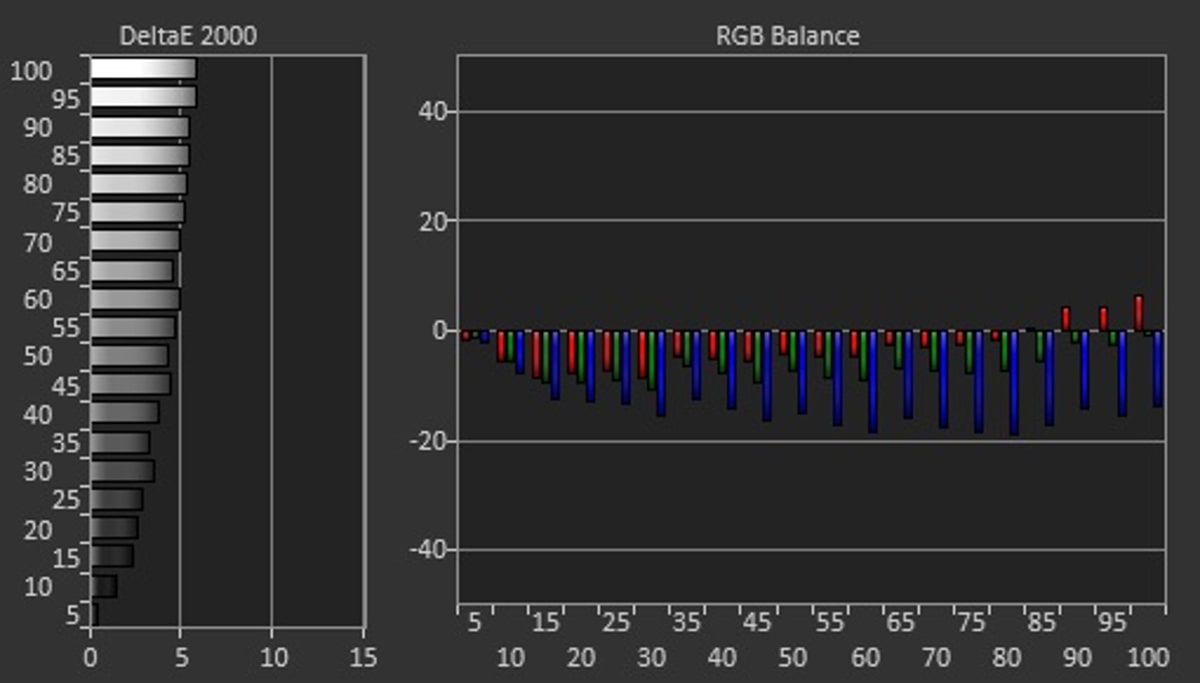The height and width of the screenshot is (683, 1200).
Task: Click the green RGB Balance bar at 30
Action: tap(652, 361)
